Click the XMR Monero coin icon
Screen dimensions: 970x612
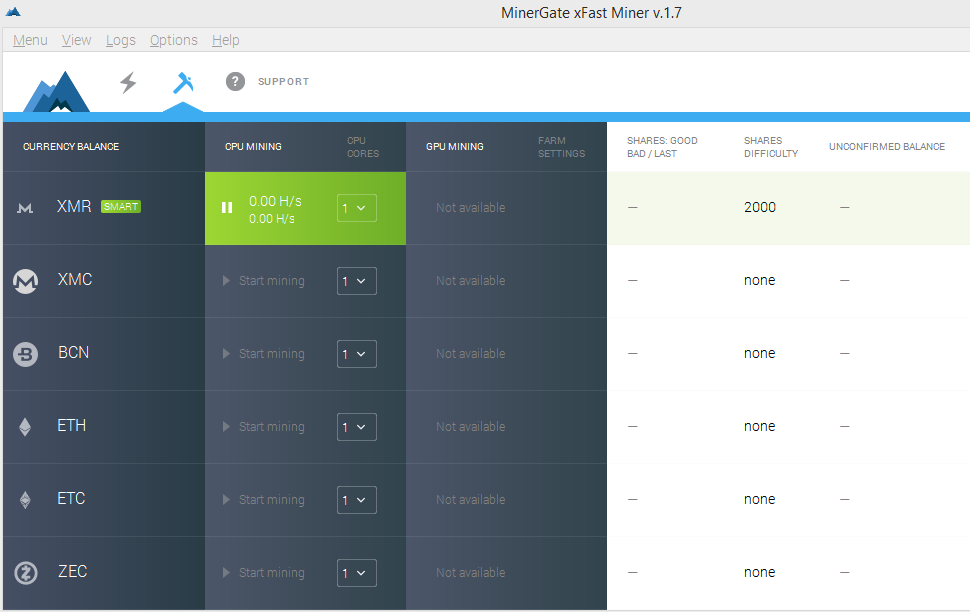coord(25,208)
